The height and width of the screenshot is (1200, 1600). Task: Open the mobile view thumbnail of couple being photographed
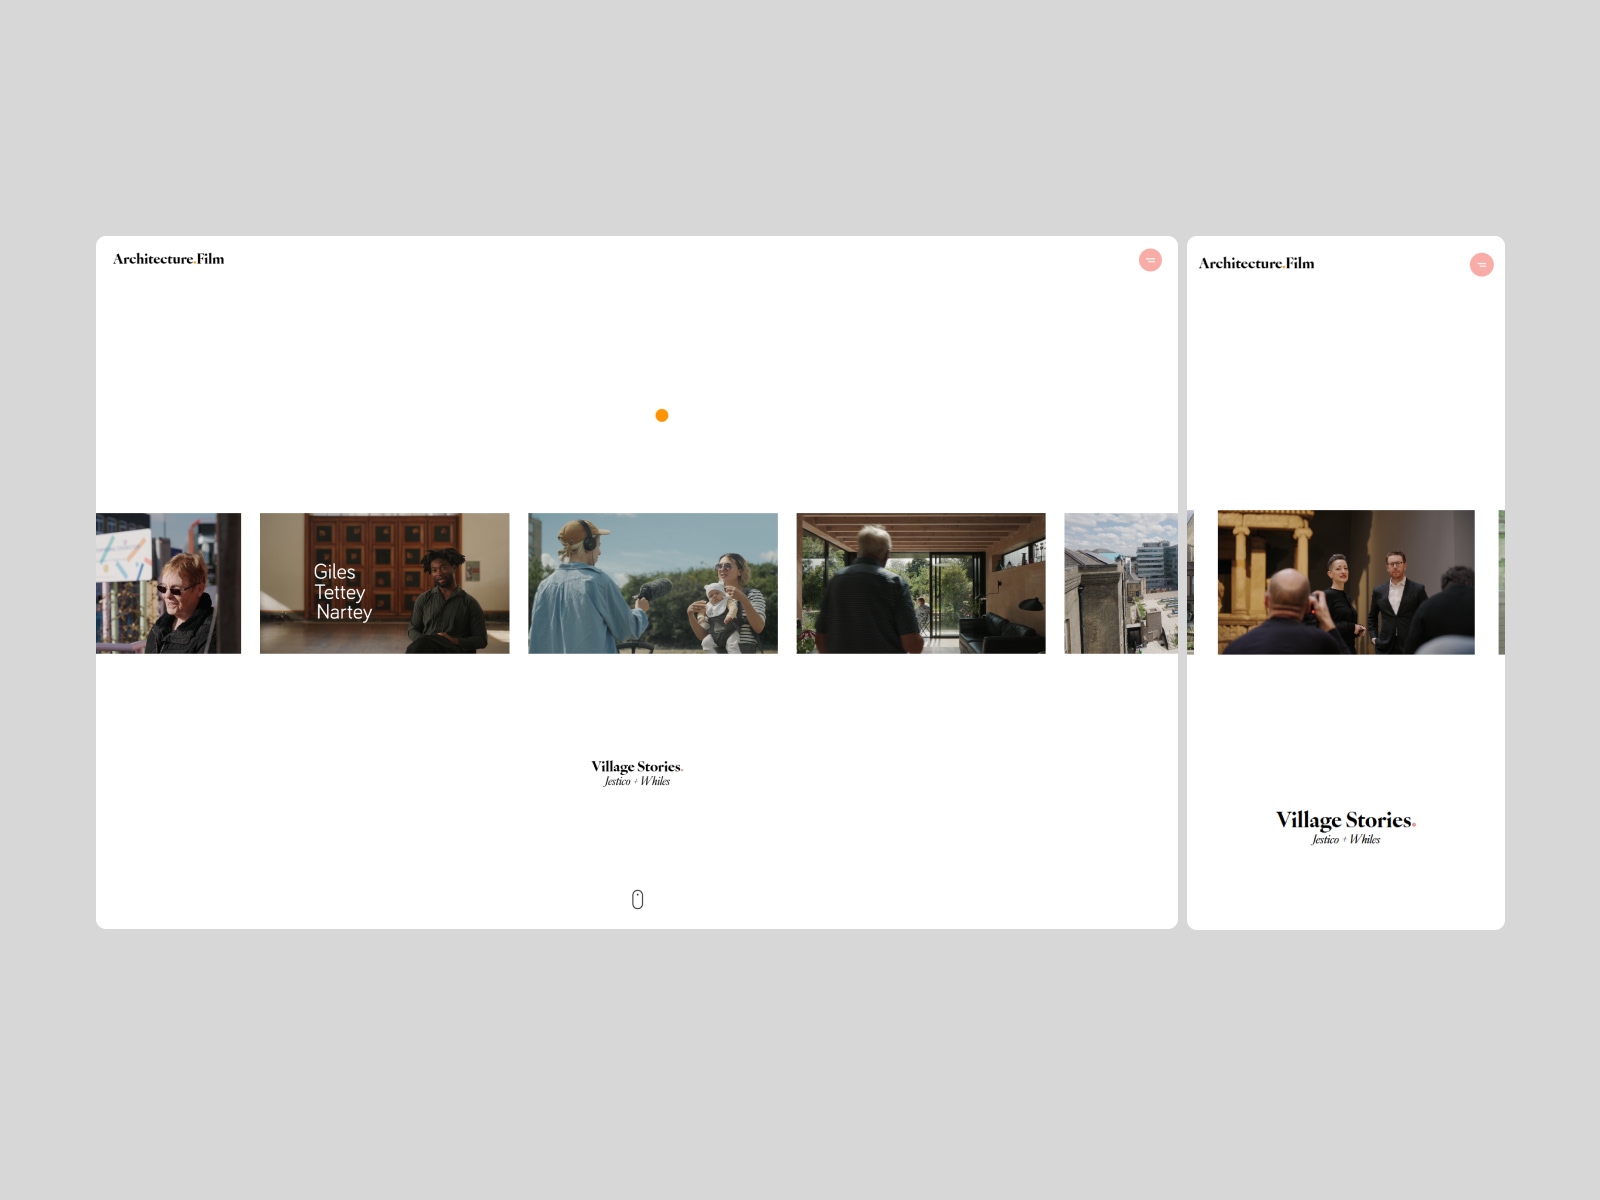pos(1346,582)
